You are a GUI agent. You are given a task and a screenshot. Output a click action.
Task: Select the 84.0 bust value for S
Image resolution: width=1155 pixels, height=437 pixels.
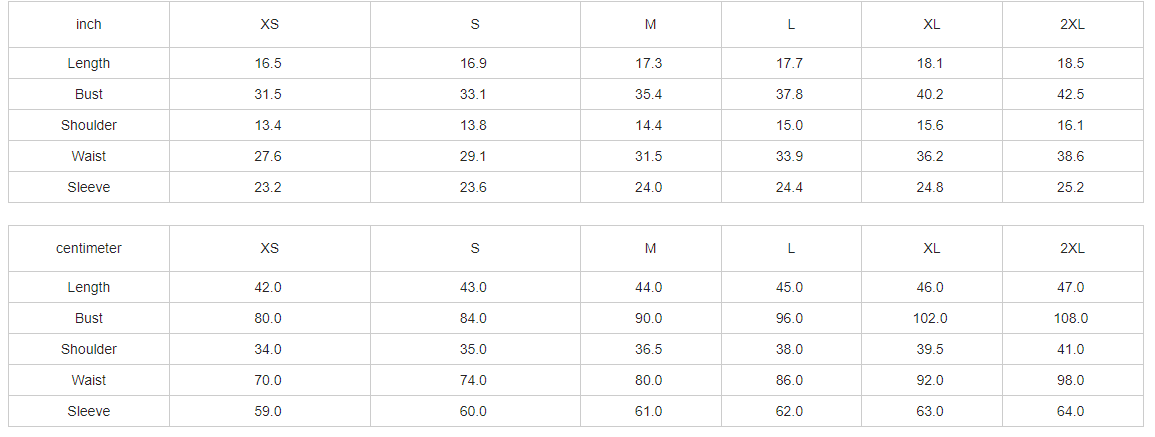[x=475, y=318]
